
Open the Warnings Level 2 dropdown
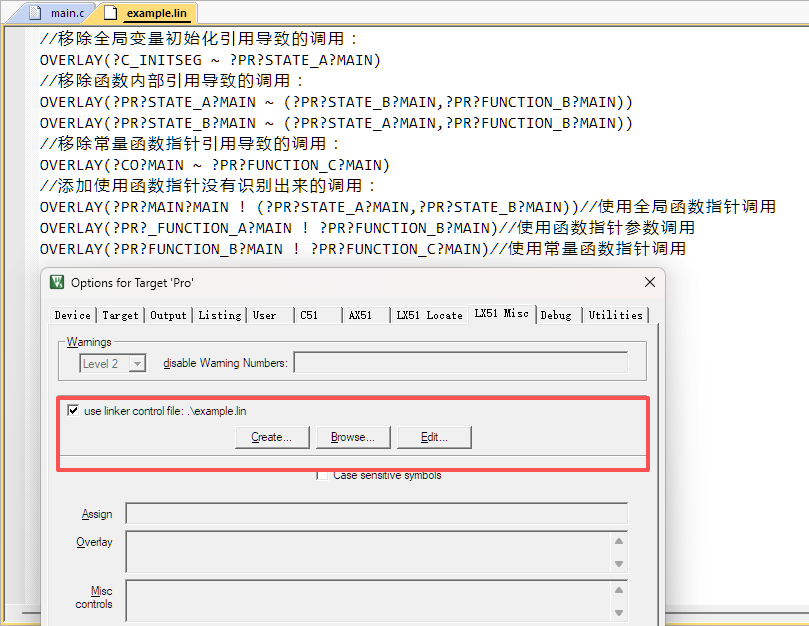pyautogui.click(x=138, y=364)
